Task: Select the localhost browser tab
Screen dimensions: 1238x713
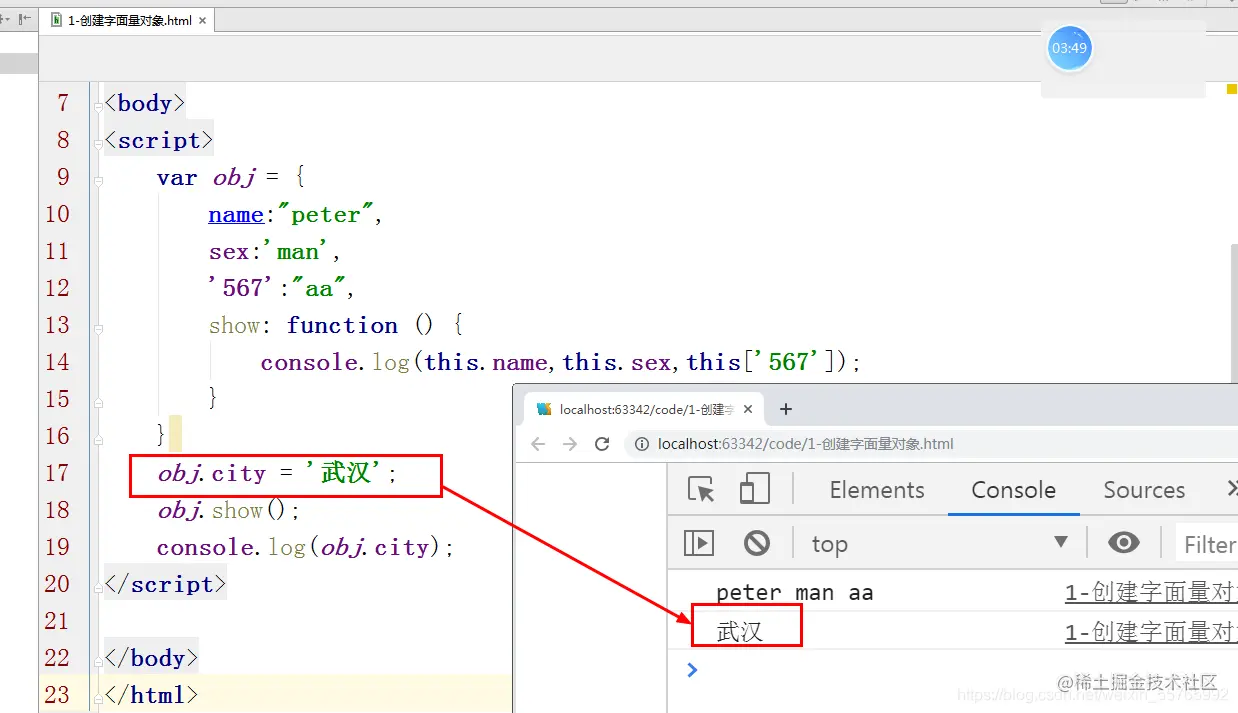Action: 645,409
